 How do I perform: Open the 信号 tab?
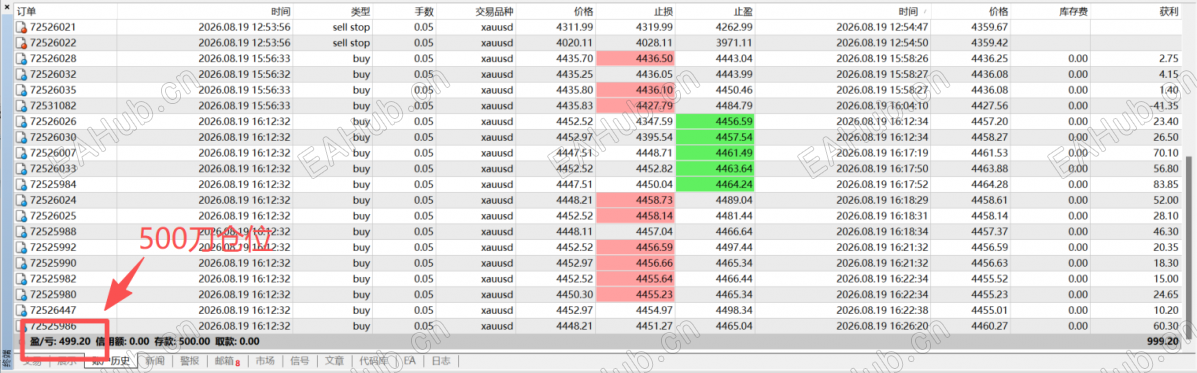coord(300,361)
